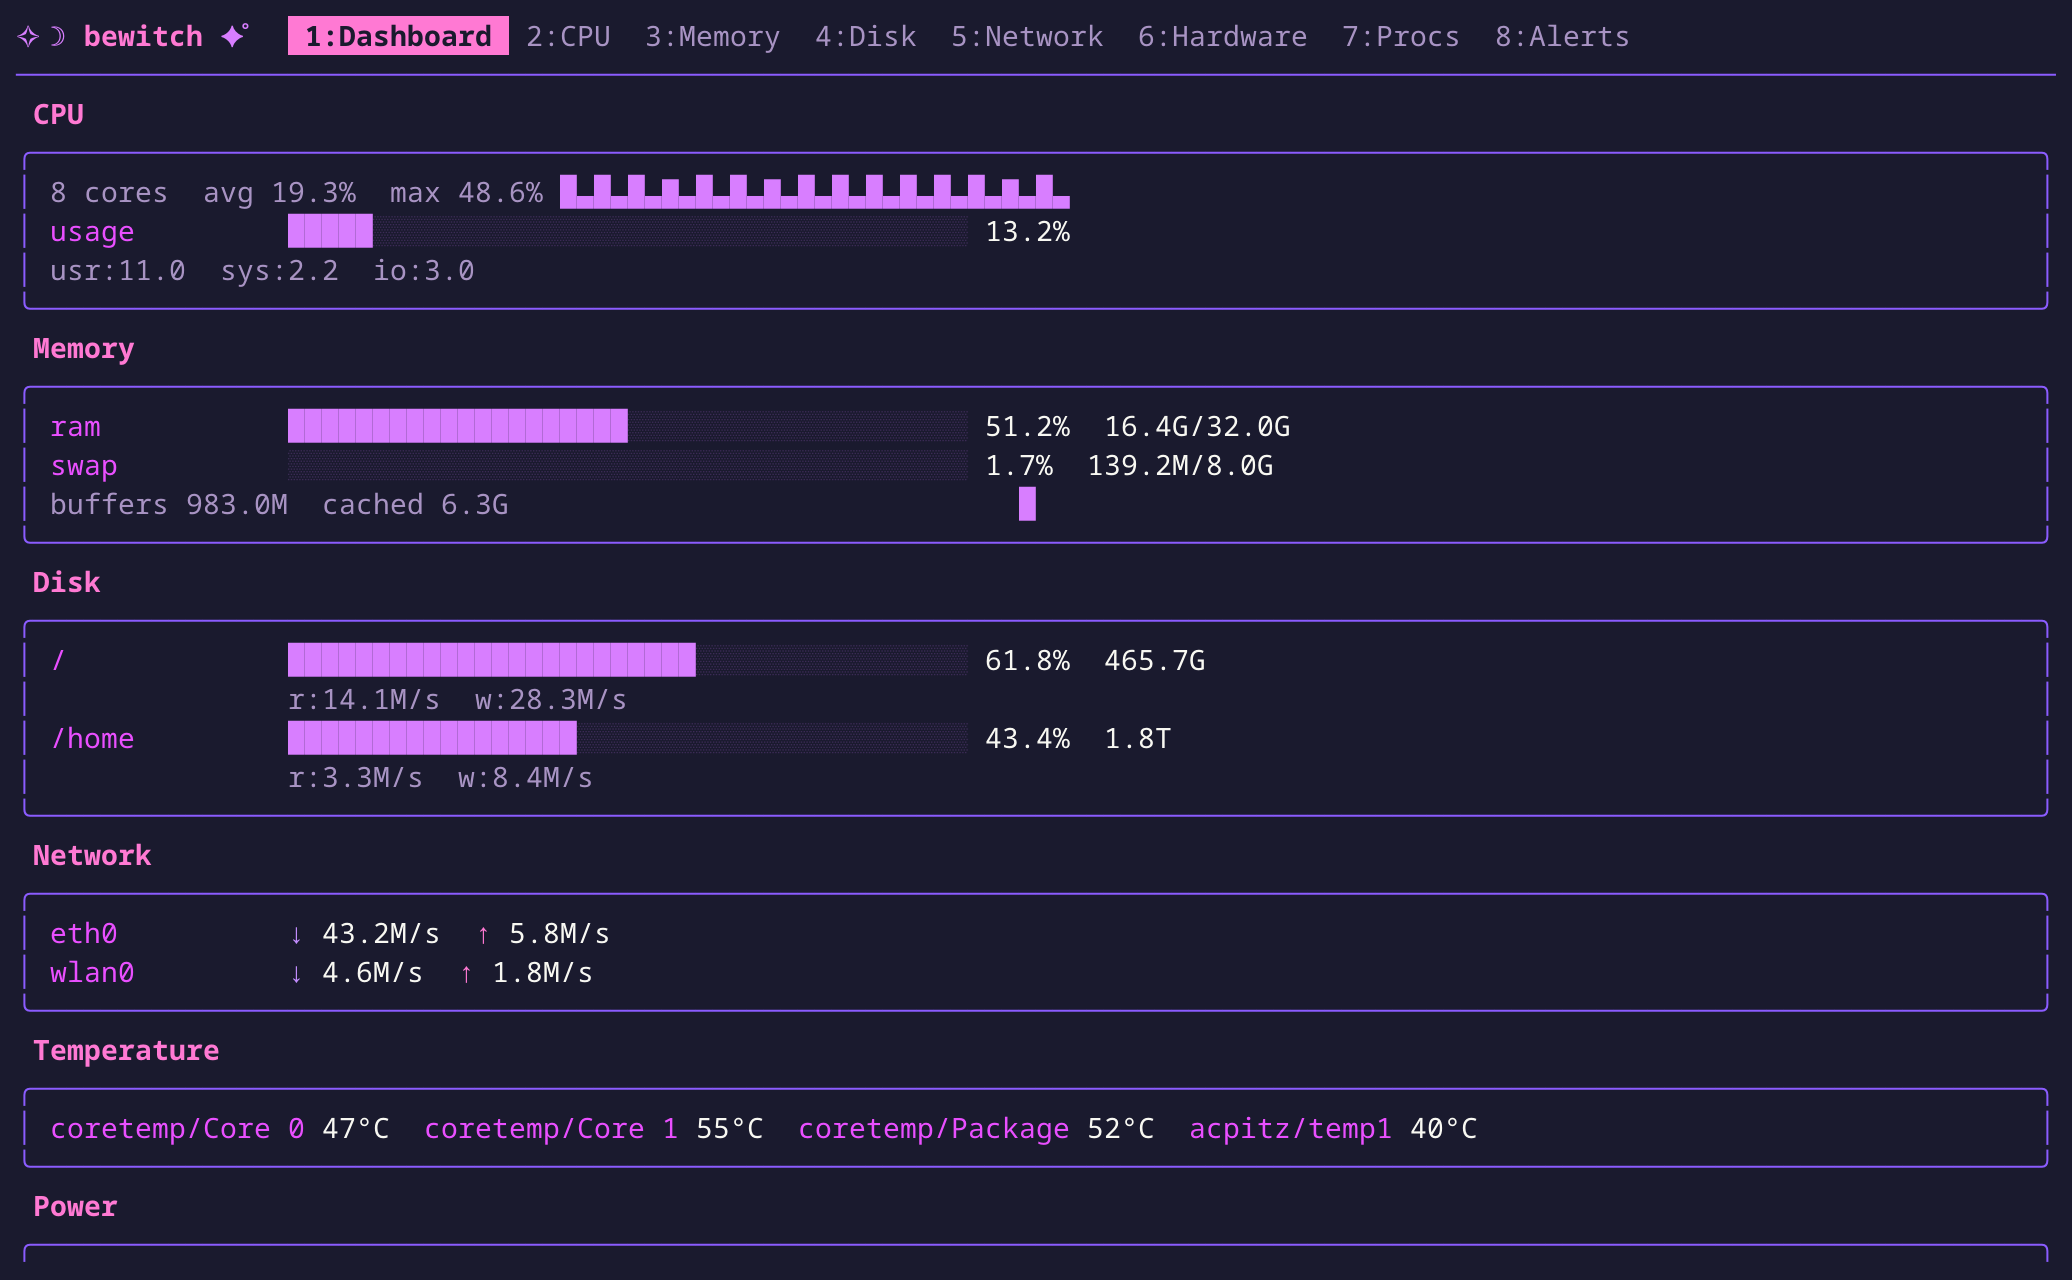
Task: Open the 2:CPU tab
Action: click(568, 36)
